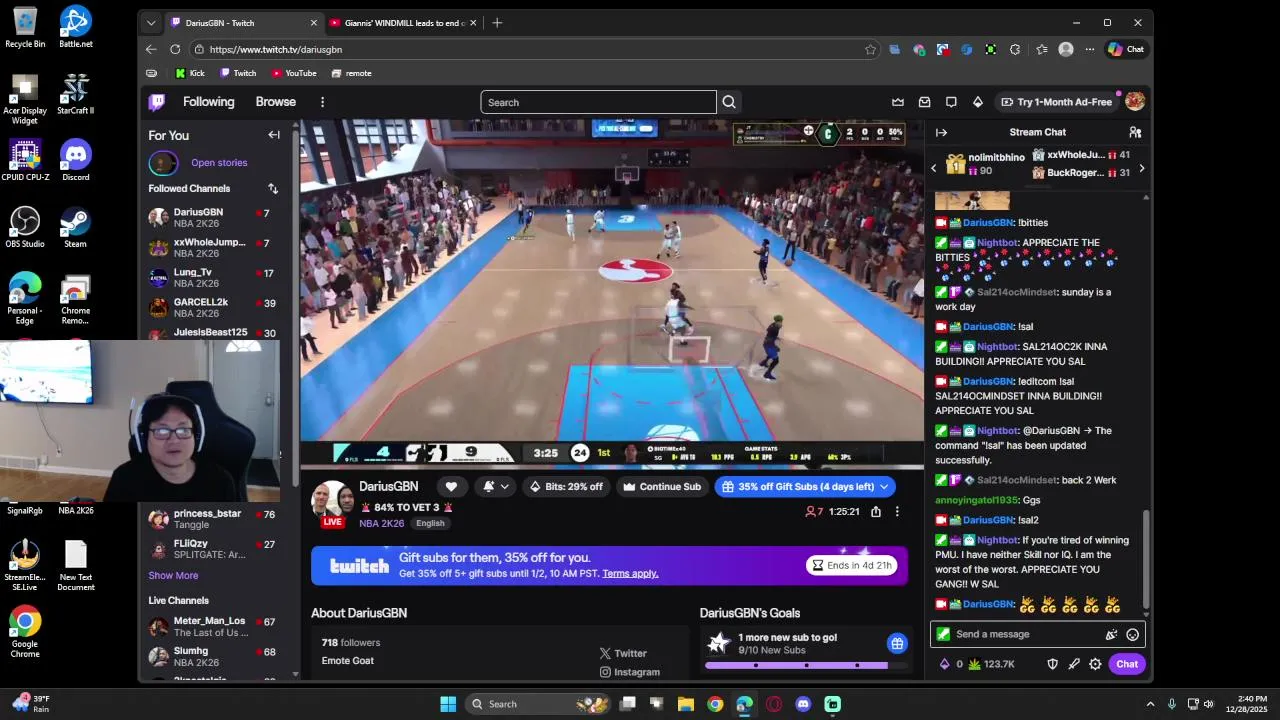Open the three-dot more menu beside Browse

(x=322, y=102)
